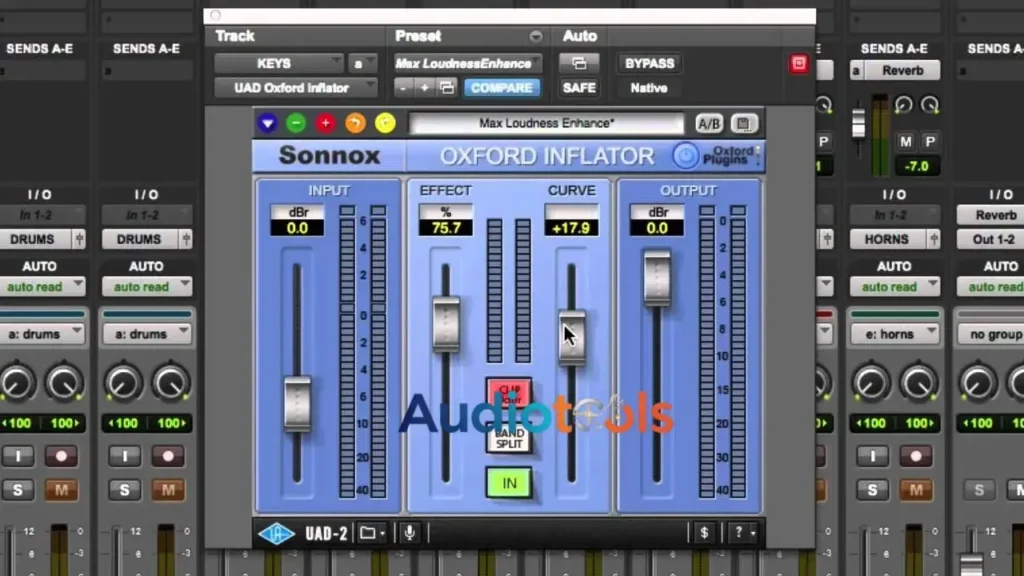The width and height of the screenshot is (1024, 576).
Task: Click the orange undo icon in the Inflator toolbar
Action: [355, 123]
